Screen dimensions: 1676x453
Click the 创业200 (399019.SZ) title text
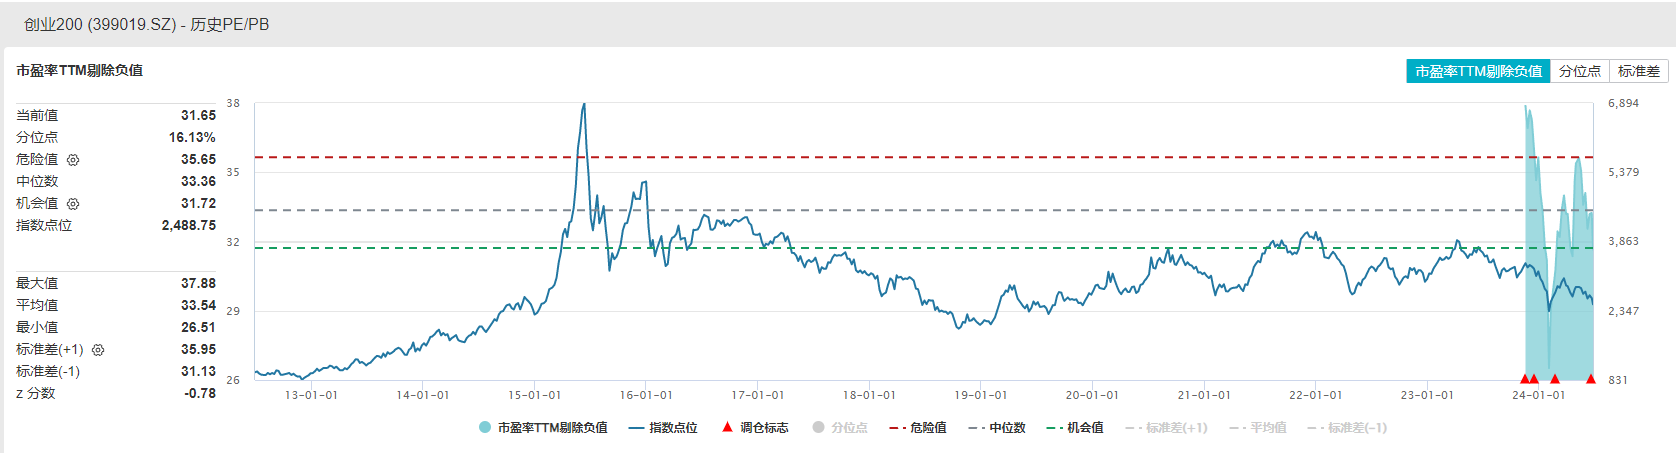click(99, 24)
